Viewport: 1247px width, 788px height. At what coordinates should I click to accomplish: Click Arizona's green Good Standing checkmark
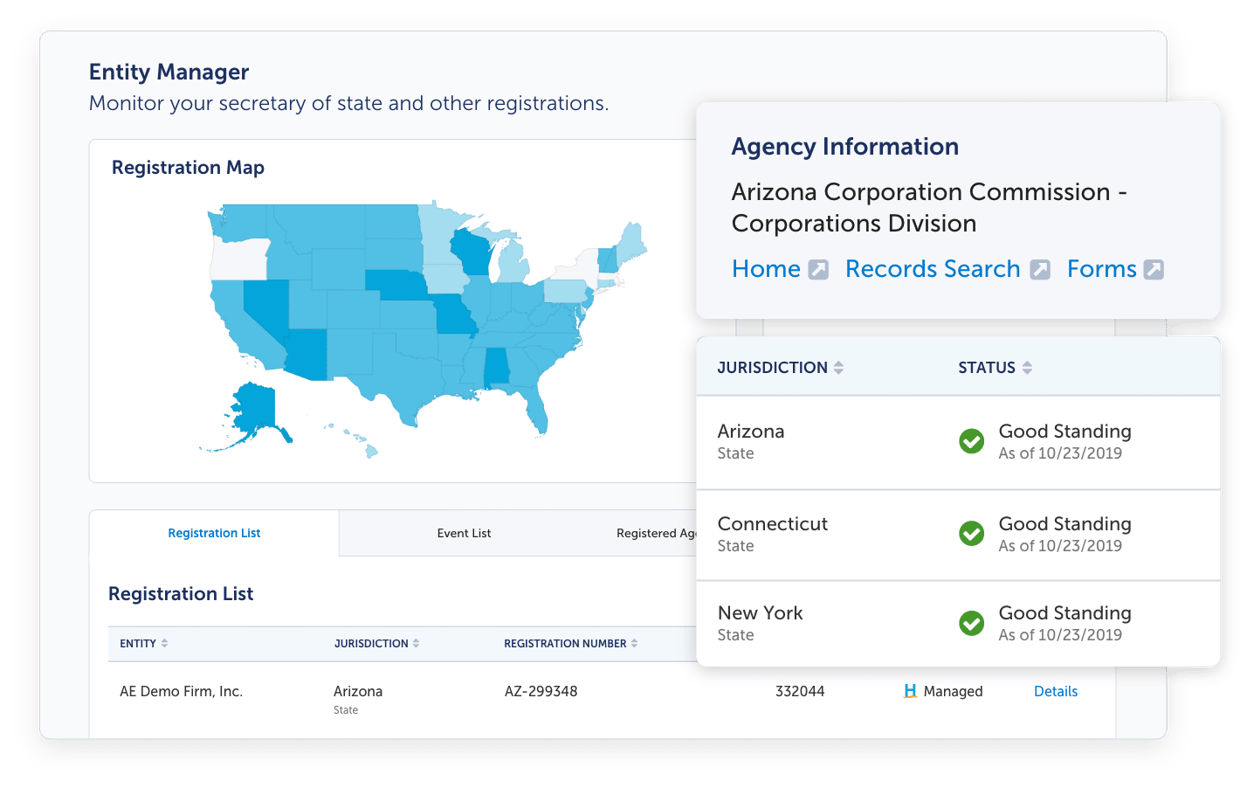[x=971, y=441]
